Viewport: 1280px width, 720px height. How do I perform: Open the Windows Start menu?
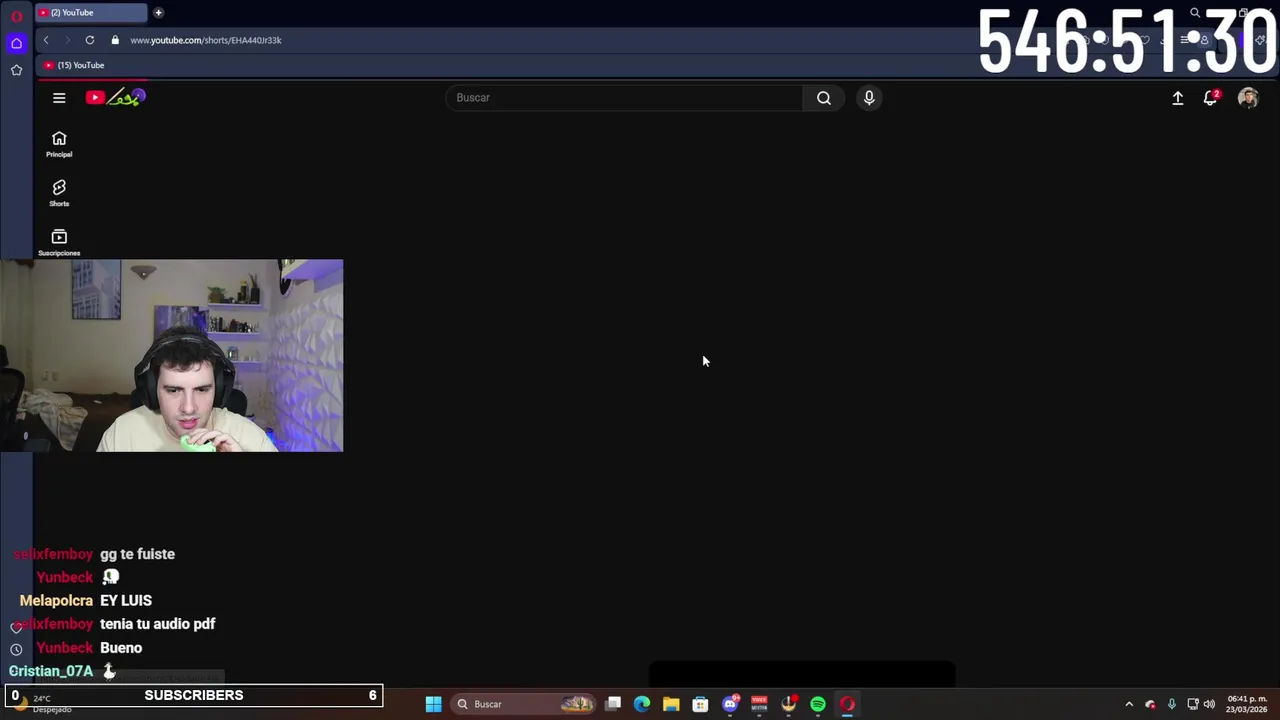(x=433, y=704)
